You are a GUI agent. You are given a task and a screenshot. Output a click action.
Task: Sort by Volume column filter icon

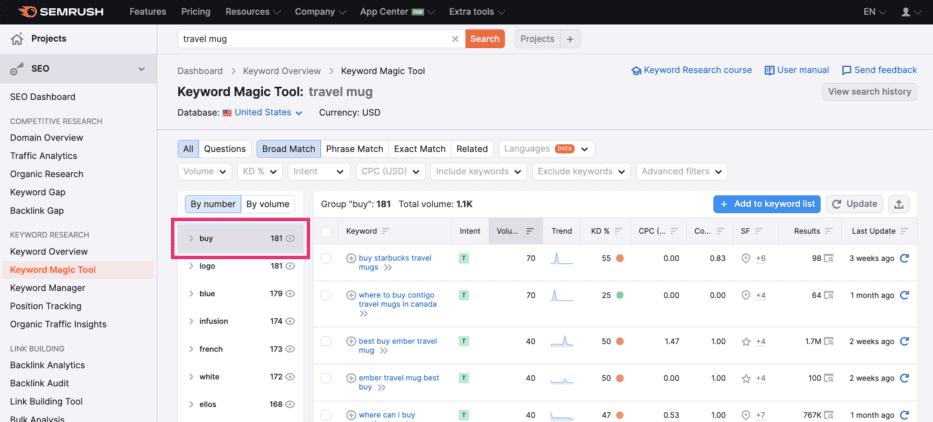(530, 232)
